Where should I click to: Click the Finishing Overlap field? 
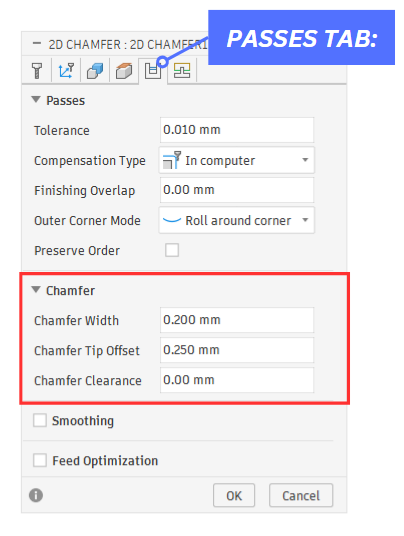pos(237,190)
